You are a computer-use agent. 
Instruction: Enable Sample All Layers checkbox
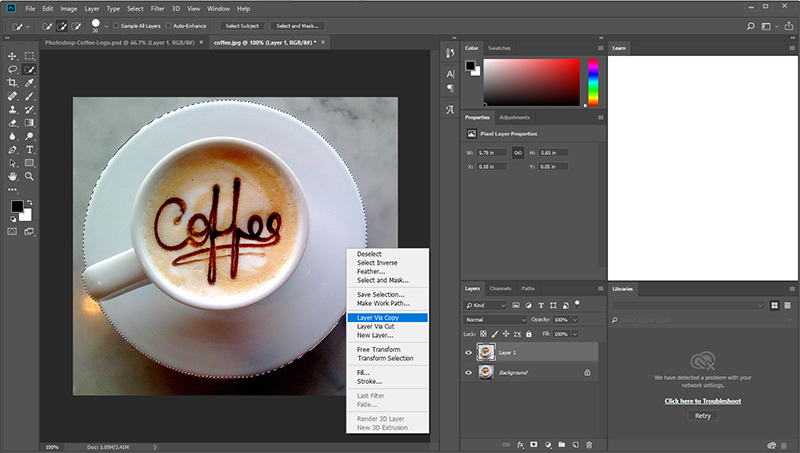(117, 25)
